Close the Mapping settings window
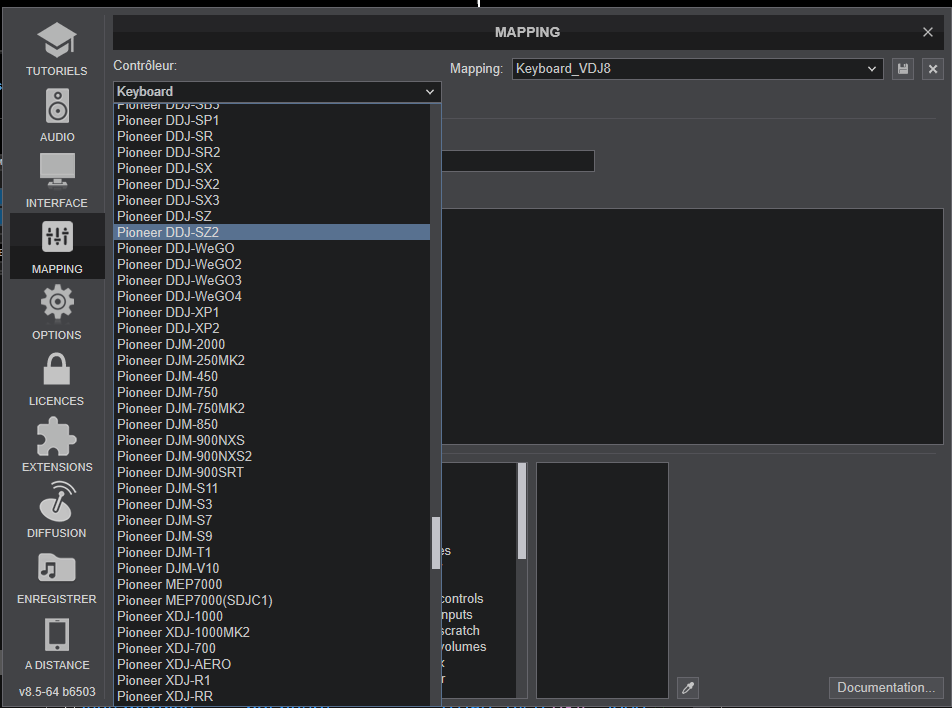Viewport: 952px width, 708px height. pyautogui.click(x=928, y=32)
